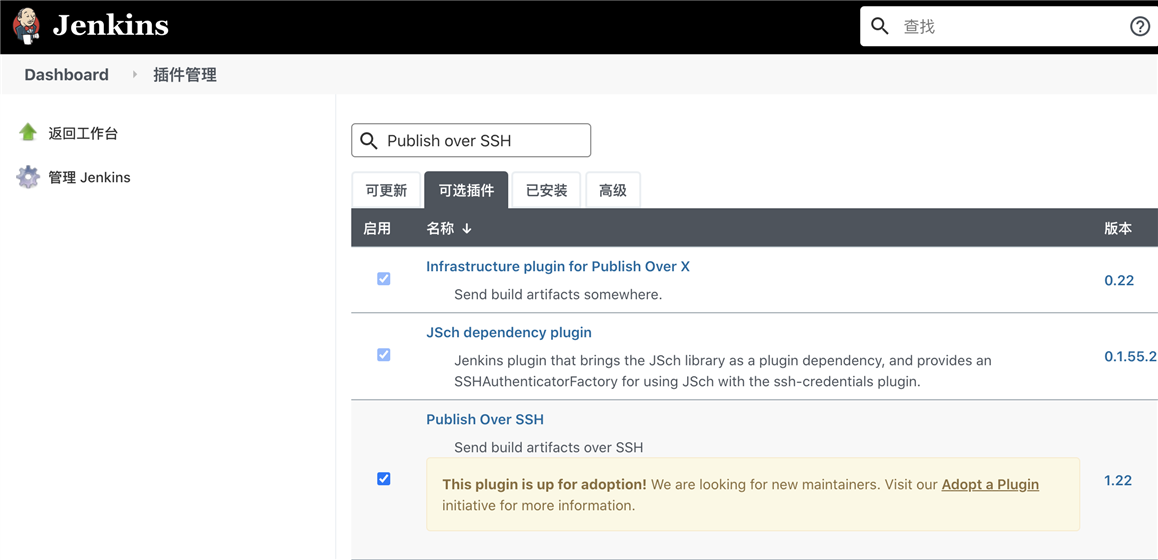This screenshot has width=1158, height=560.
Task: Switch to the 高级 tab
Action: 613,191
